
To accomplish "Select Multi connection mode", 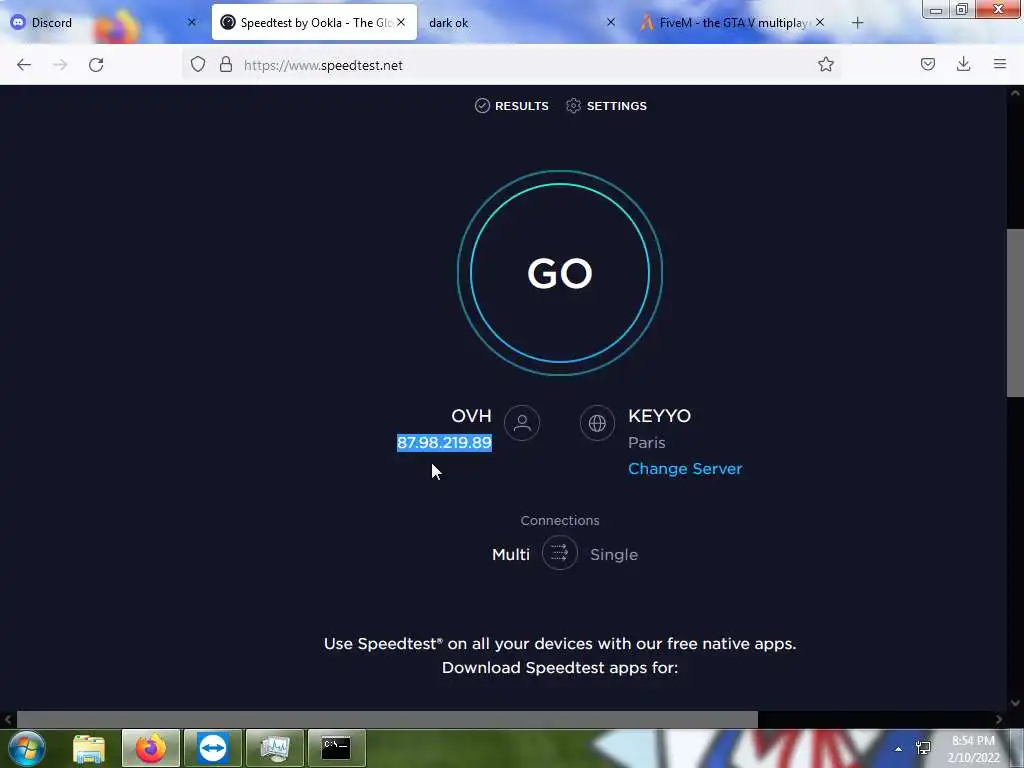I will click(511, 554).
